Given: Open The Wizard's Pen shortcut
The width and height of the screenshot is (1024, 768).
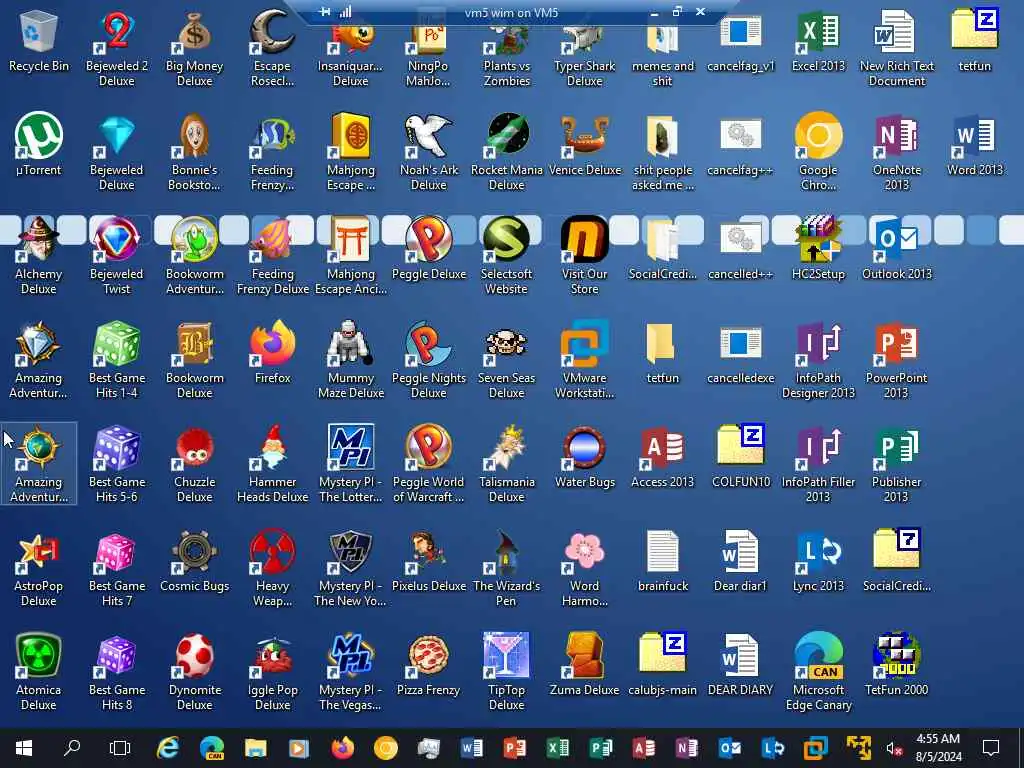Looking at the screenshot, I should tap(507, 568).
